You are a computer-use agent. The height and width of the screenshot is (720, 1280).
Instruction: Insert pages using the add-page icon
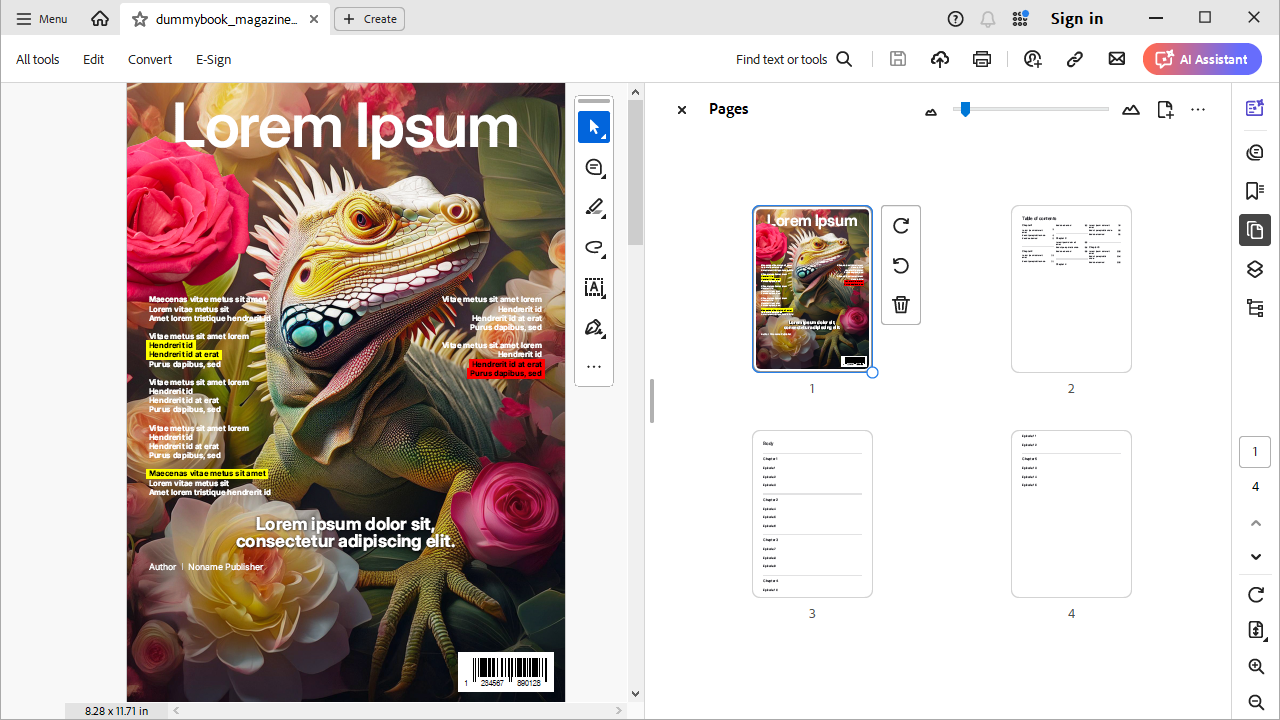click(1165, 110)
